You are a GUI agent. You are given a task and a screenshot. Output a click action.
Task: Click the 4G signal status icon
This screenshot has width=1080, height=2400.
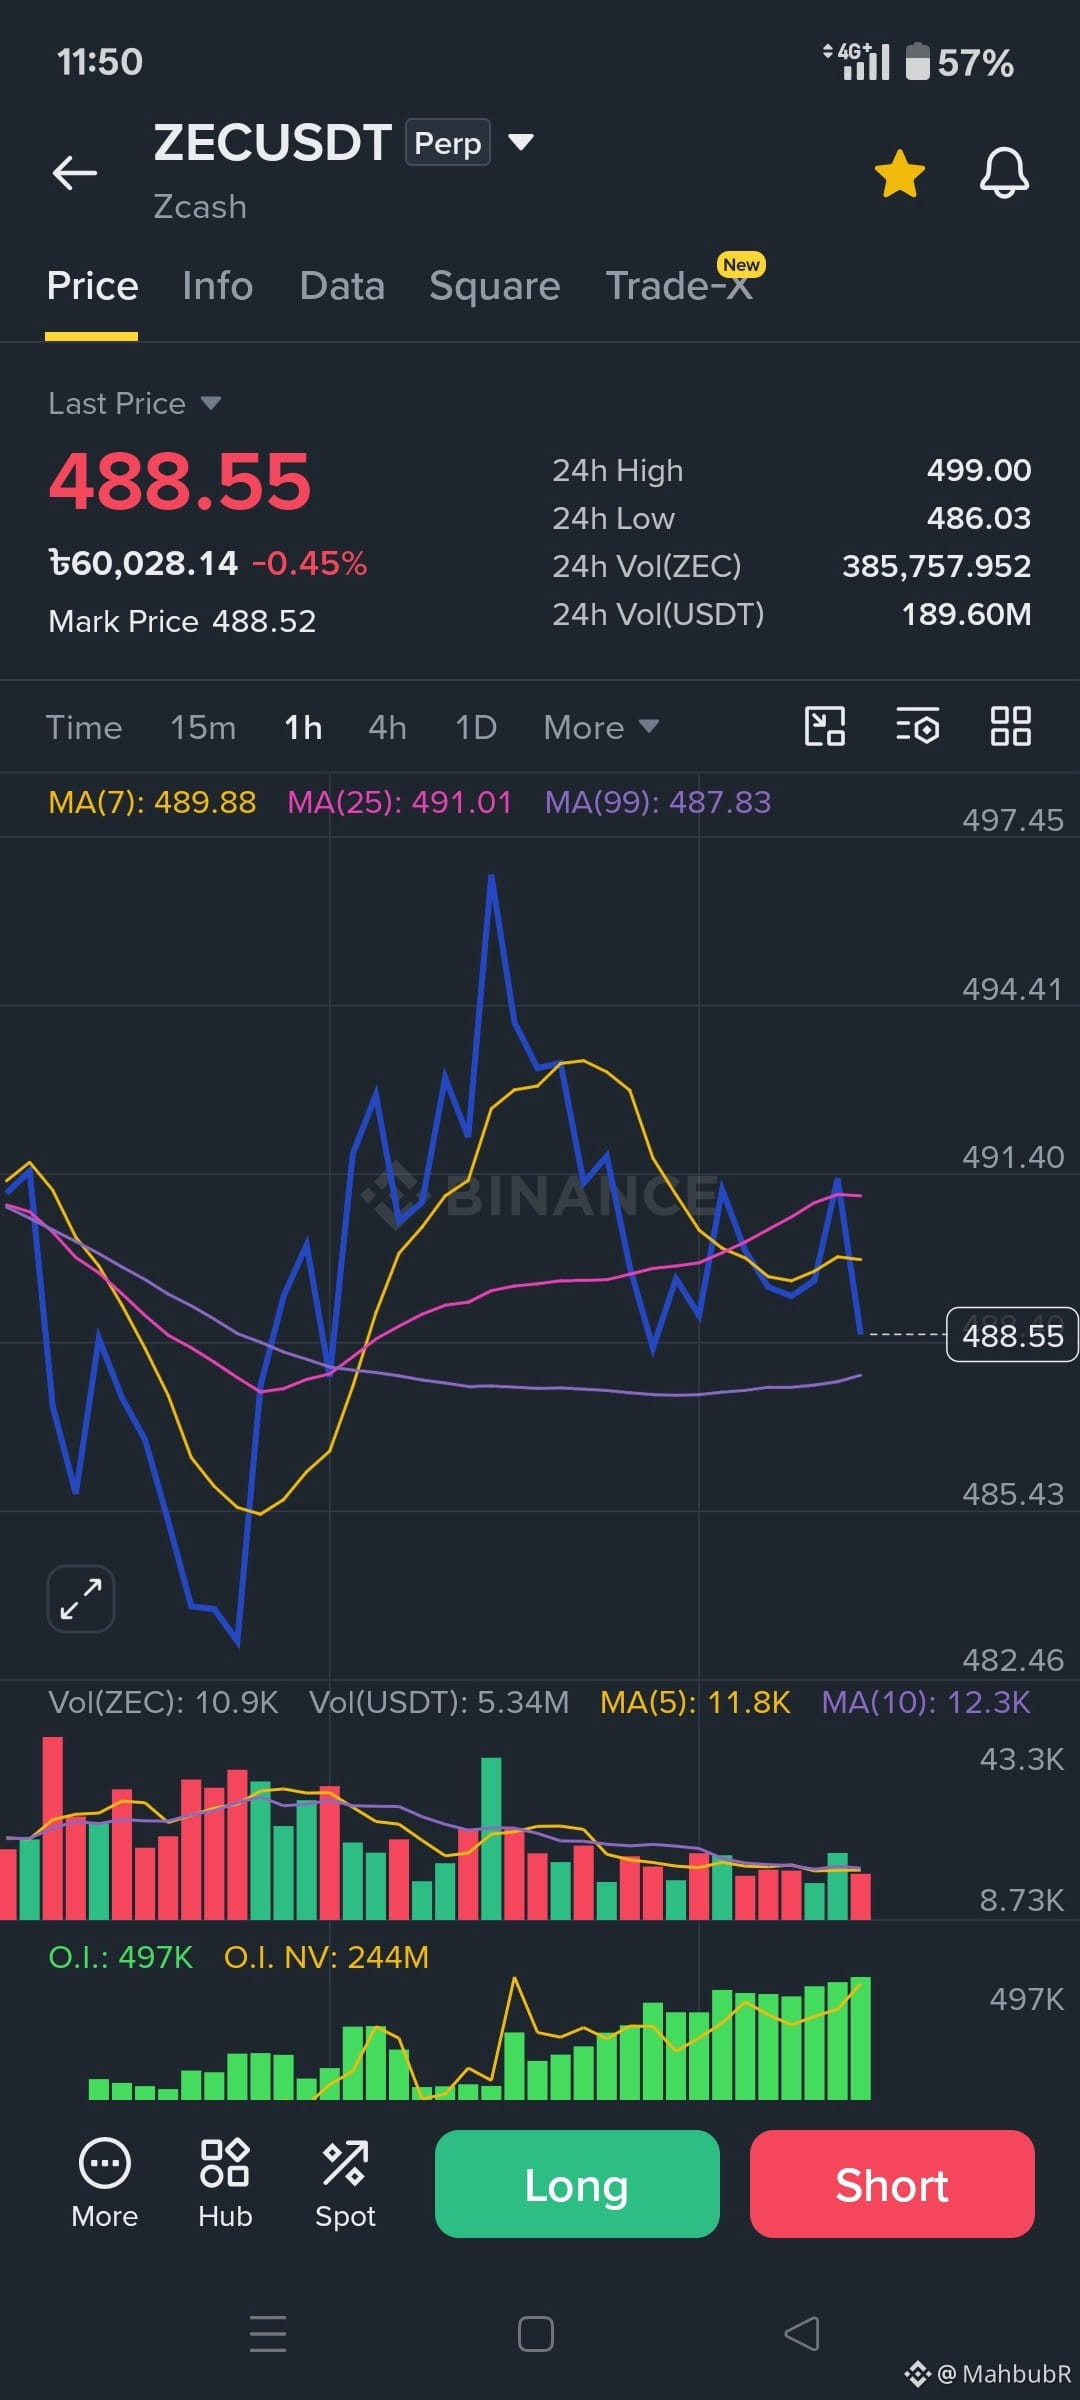click(856, 61)
